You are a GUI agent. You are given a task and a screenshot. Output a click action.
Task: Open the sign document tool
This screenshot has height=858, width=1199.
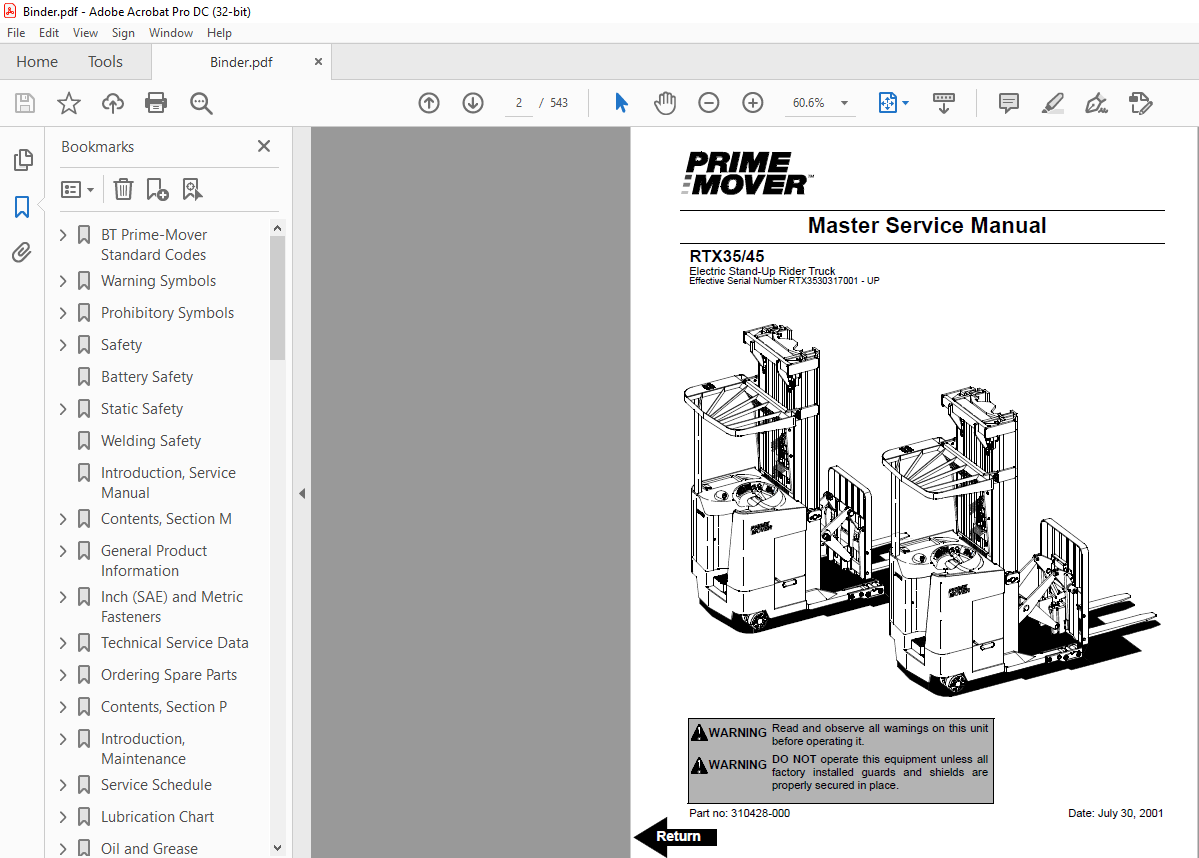click(1097, 103)
